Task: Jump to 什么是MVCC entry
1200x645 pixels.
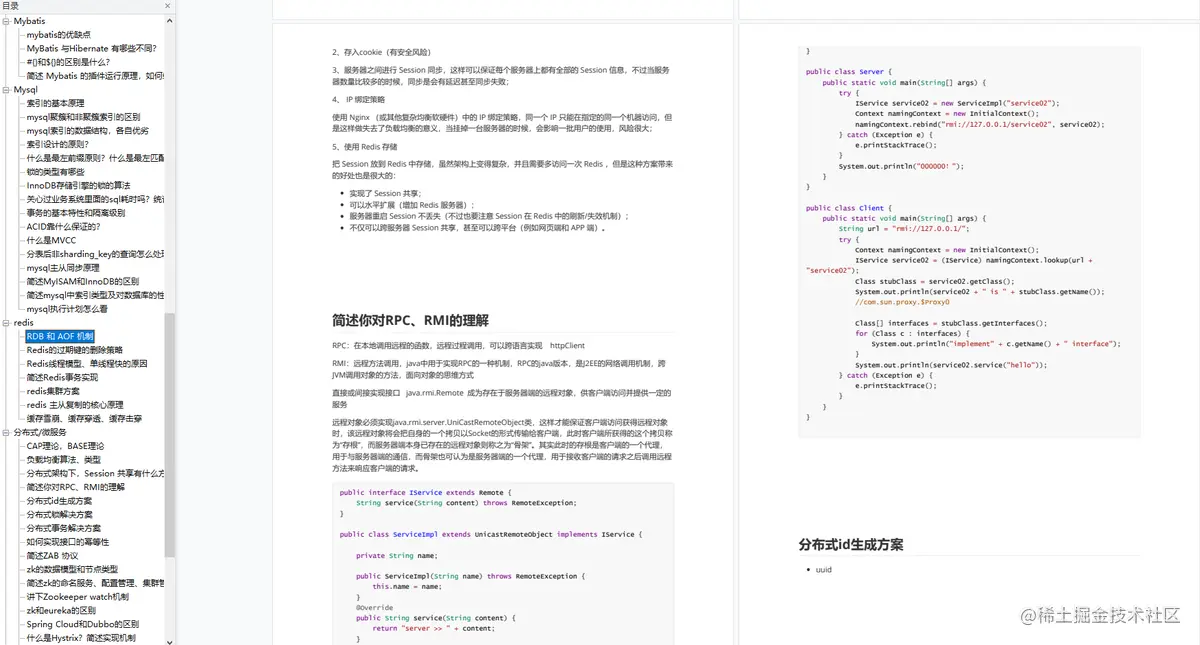Action: [x=51, y=240]
